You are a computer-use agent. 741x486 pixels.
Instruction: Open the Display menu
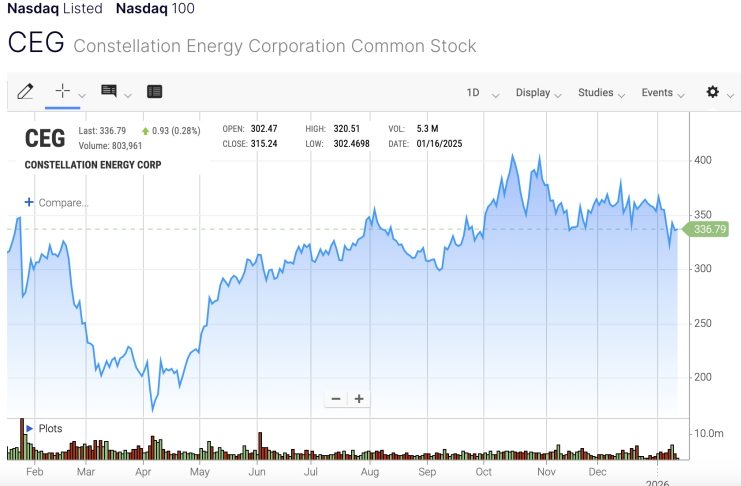(538, 93)
